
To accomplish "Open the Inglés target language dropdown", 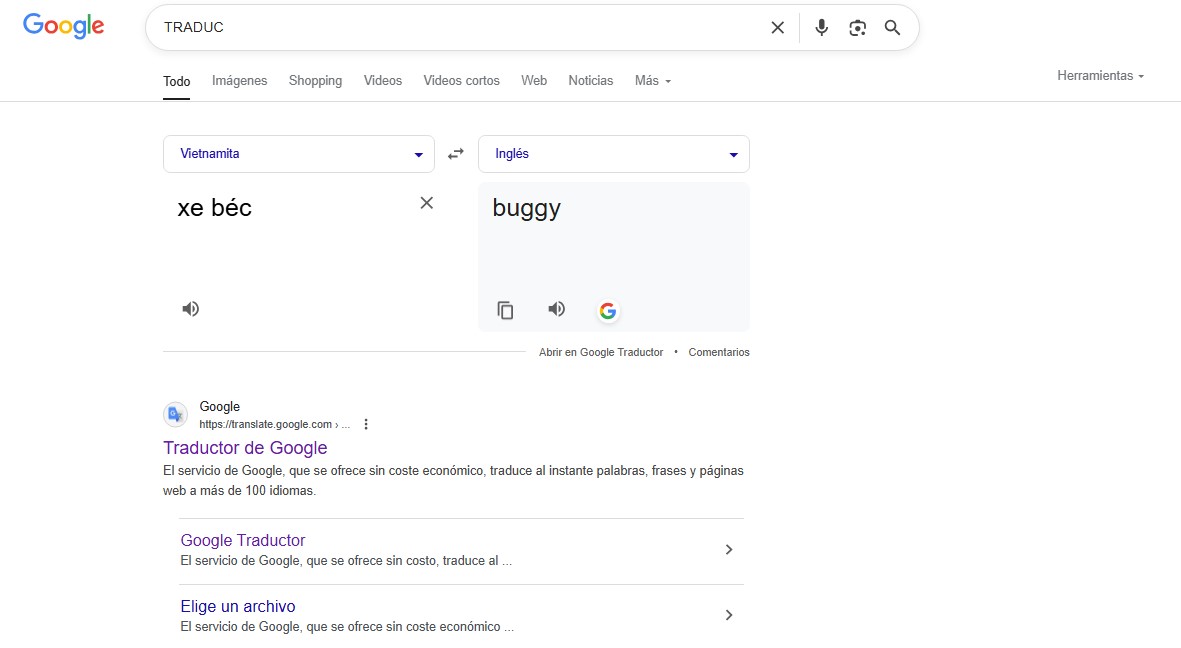I will (614, 154).
